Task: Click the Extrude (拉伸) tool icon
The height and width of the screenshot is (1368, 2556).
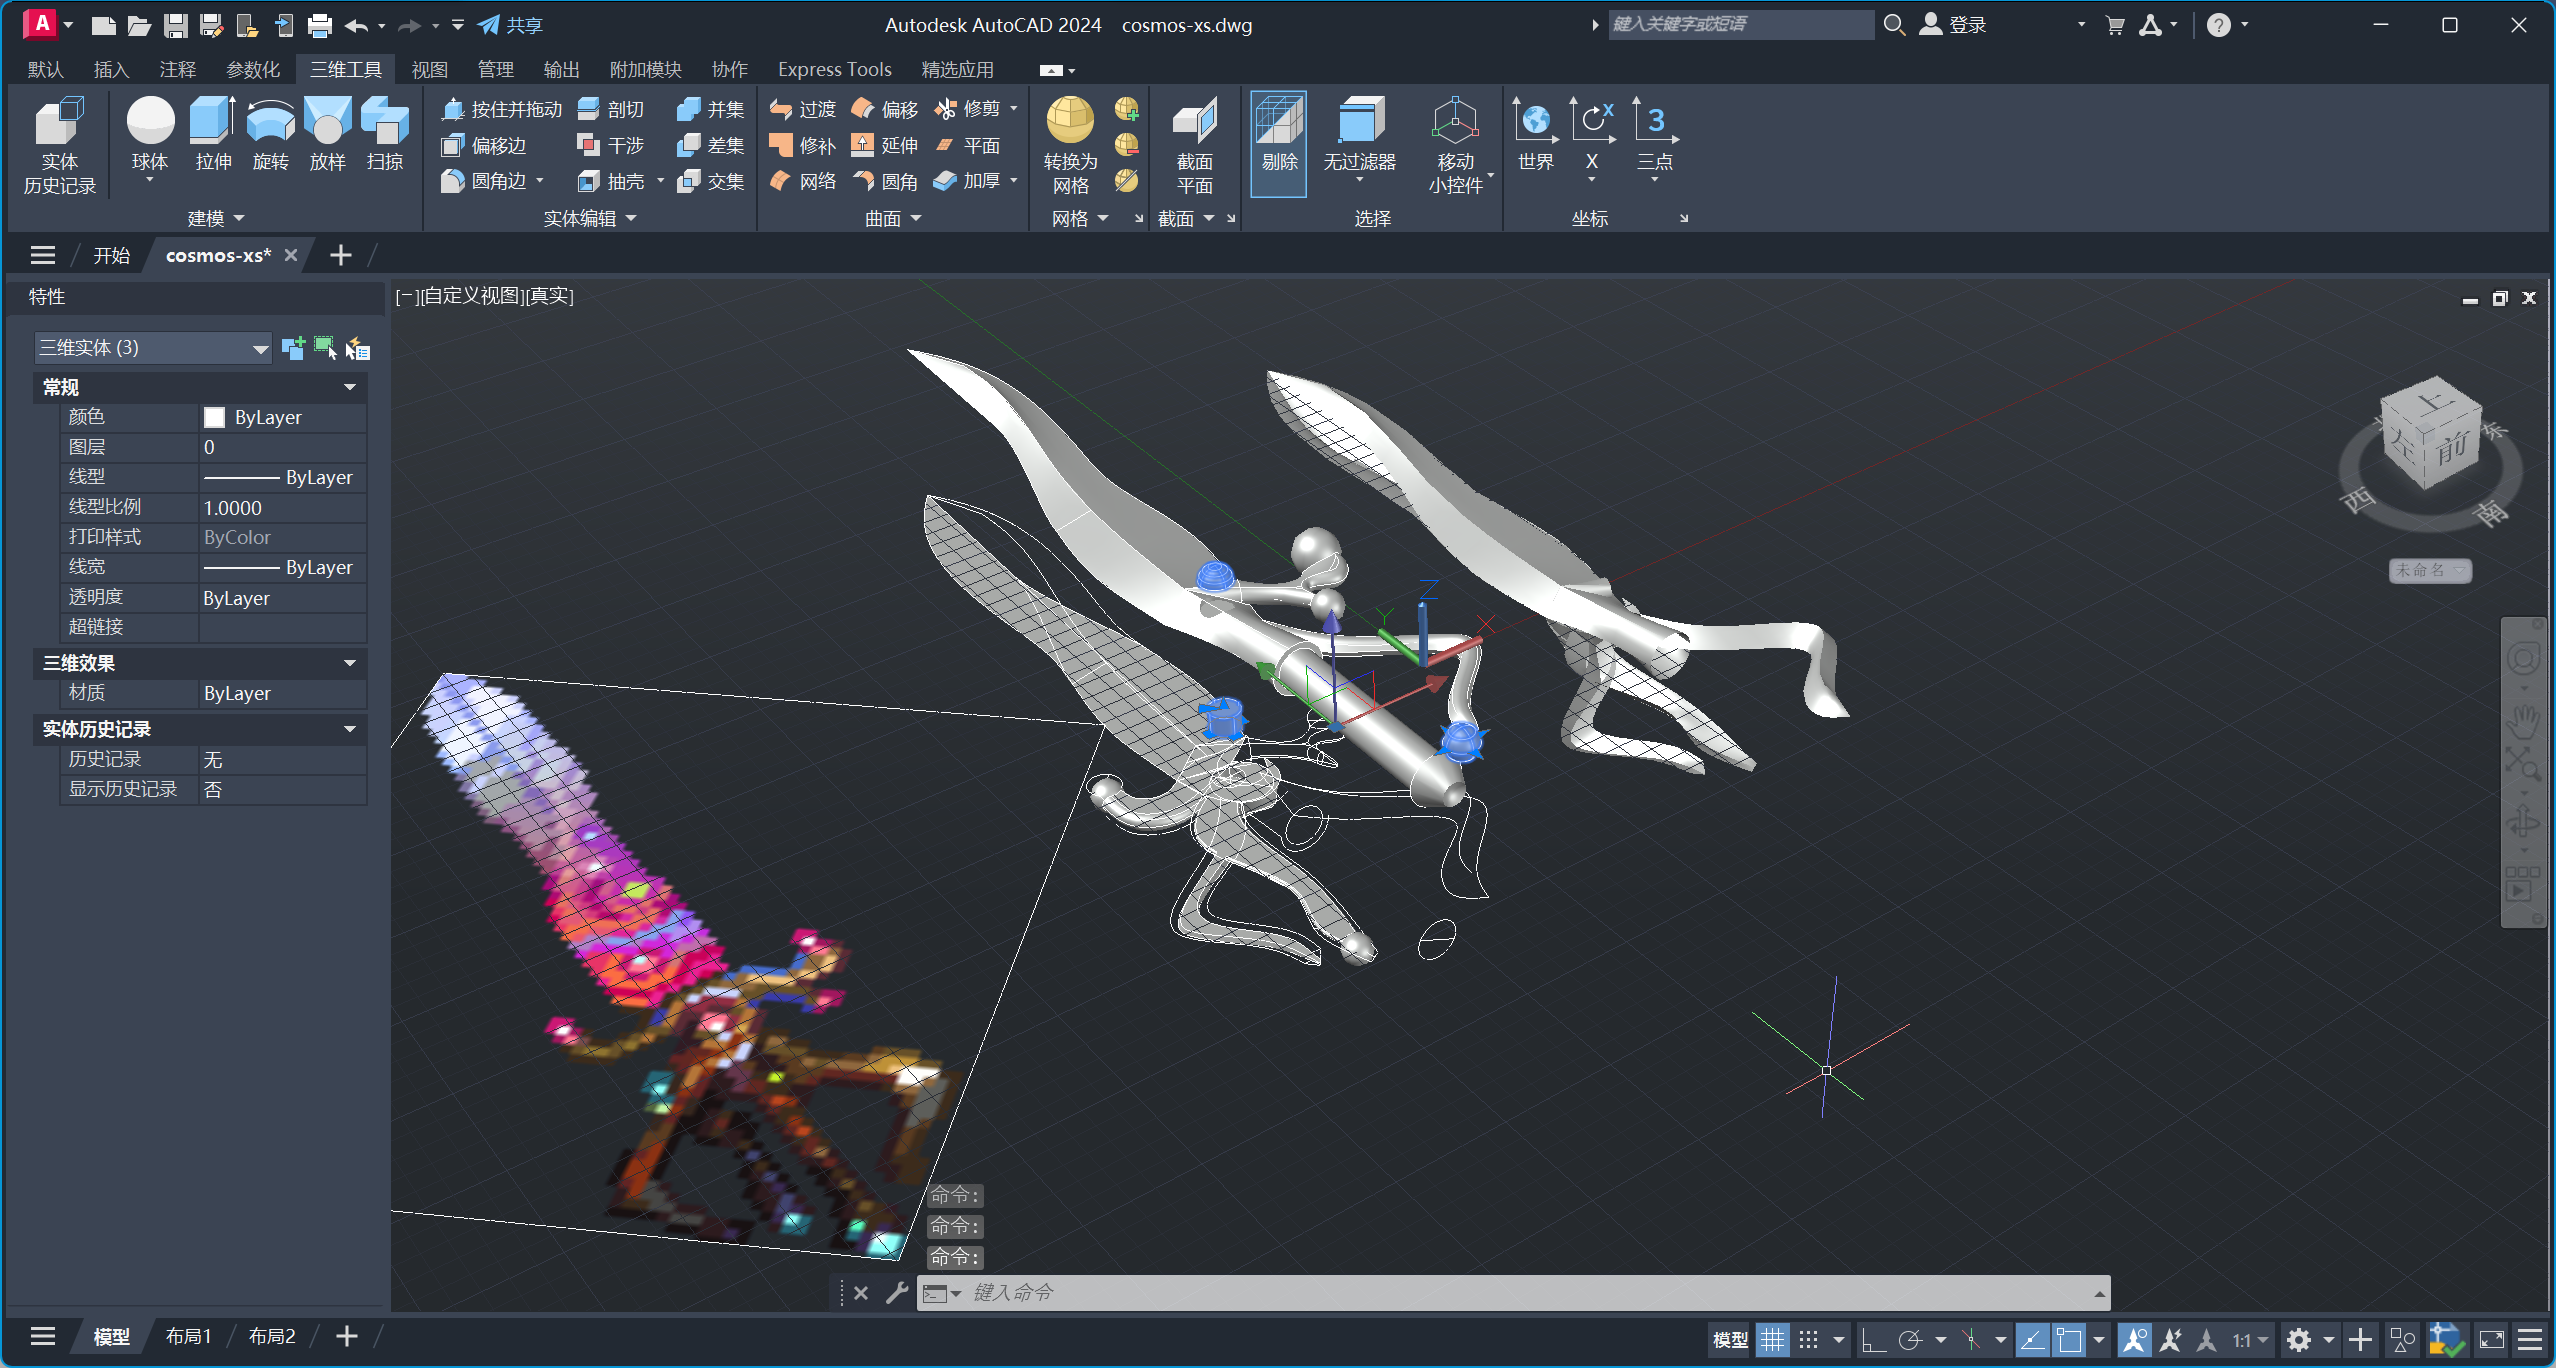Action: coord(212,122)
